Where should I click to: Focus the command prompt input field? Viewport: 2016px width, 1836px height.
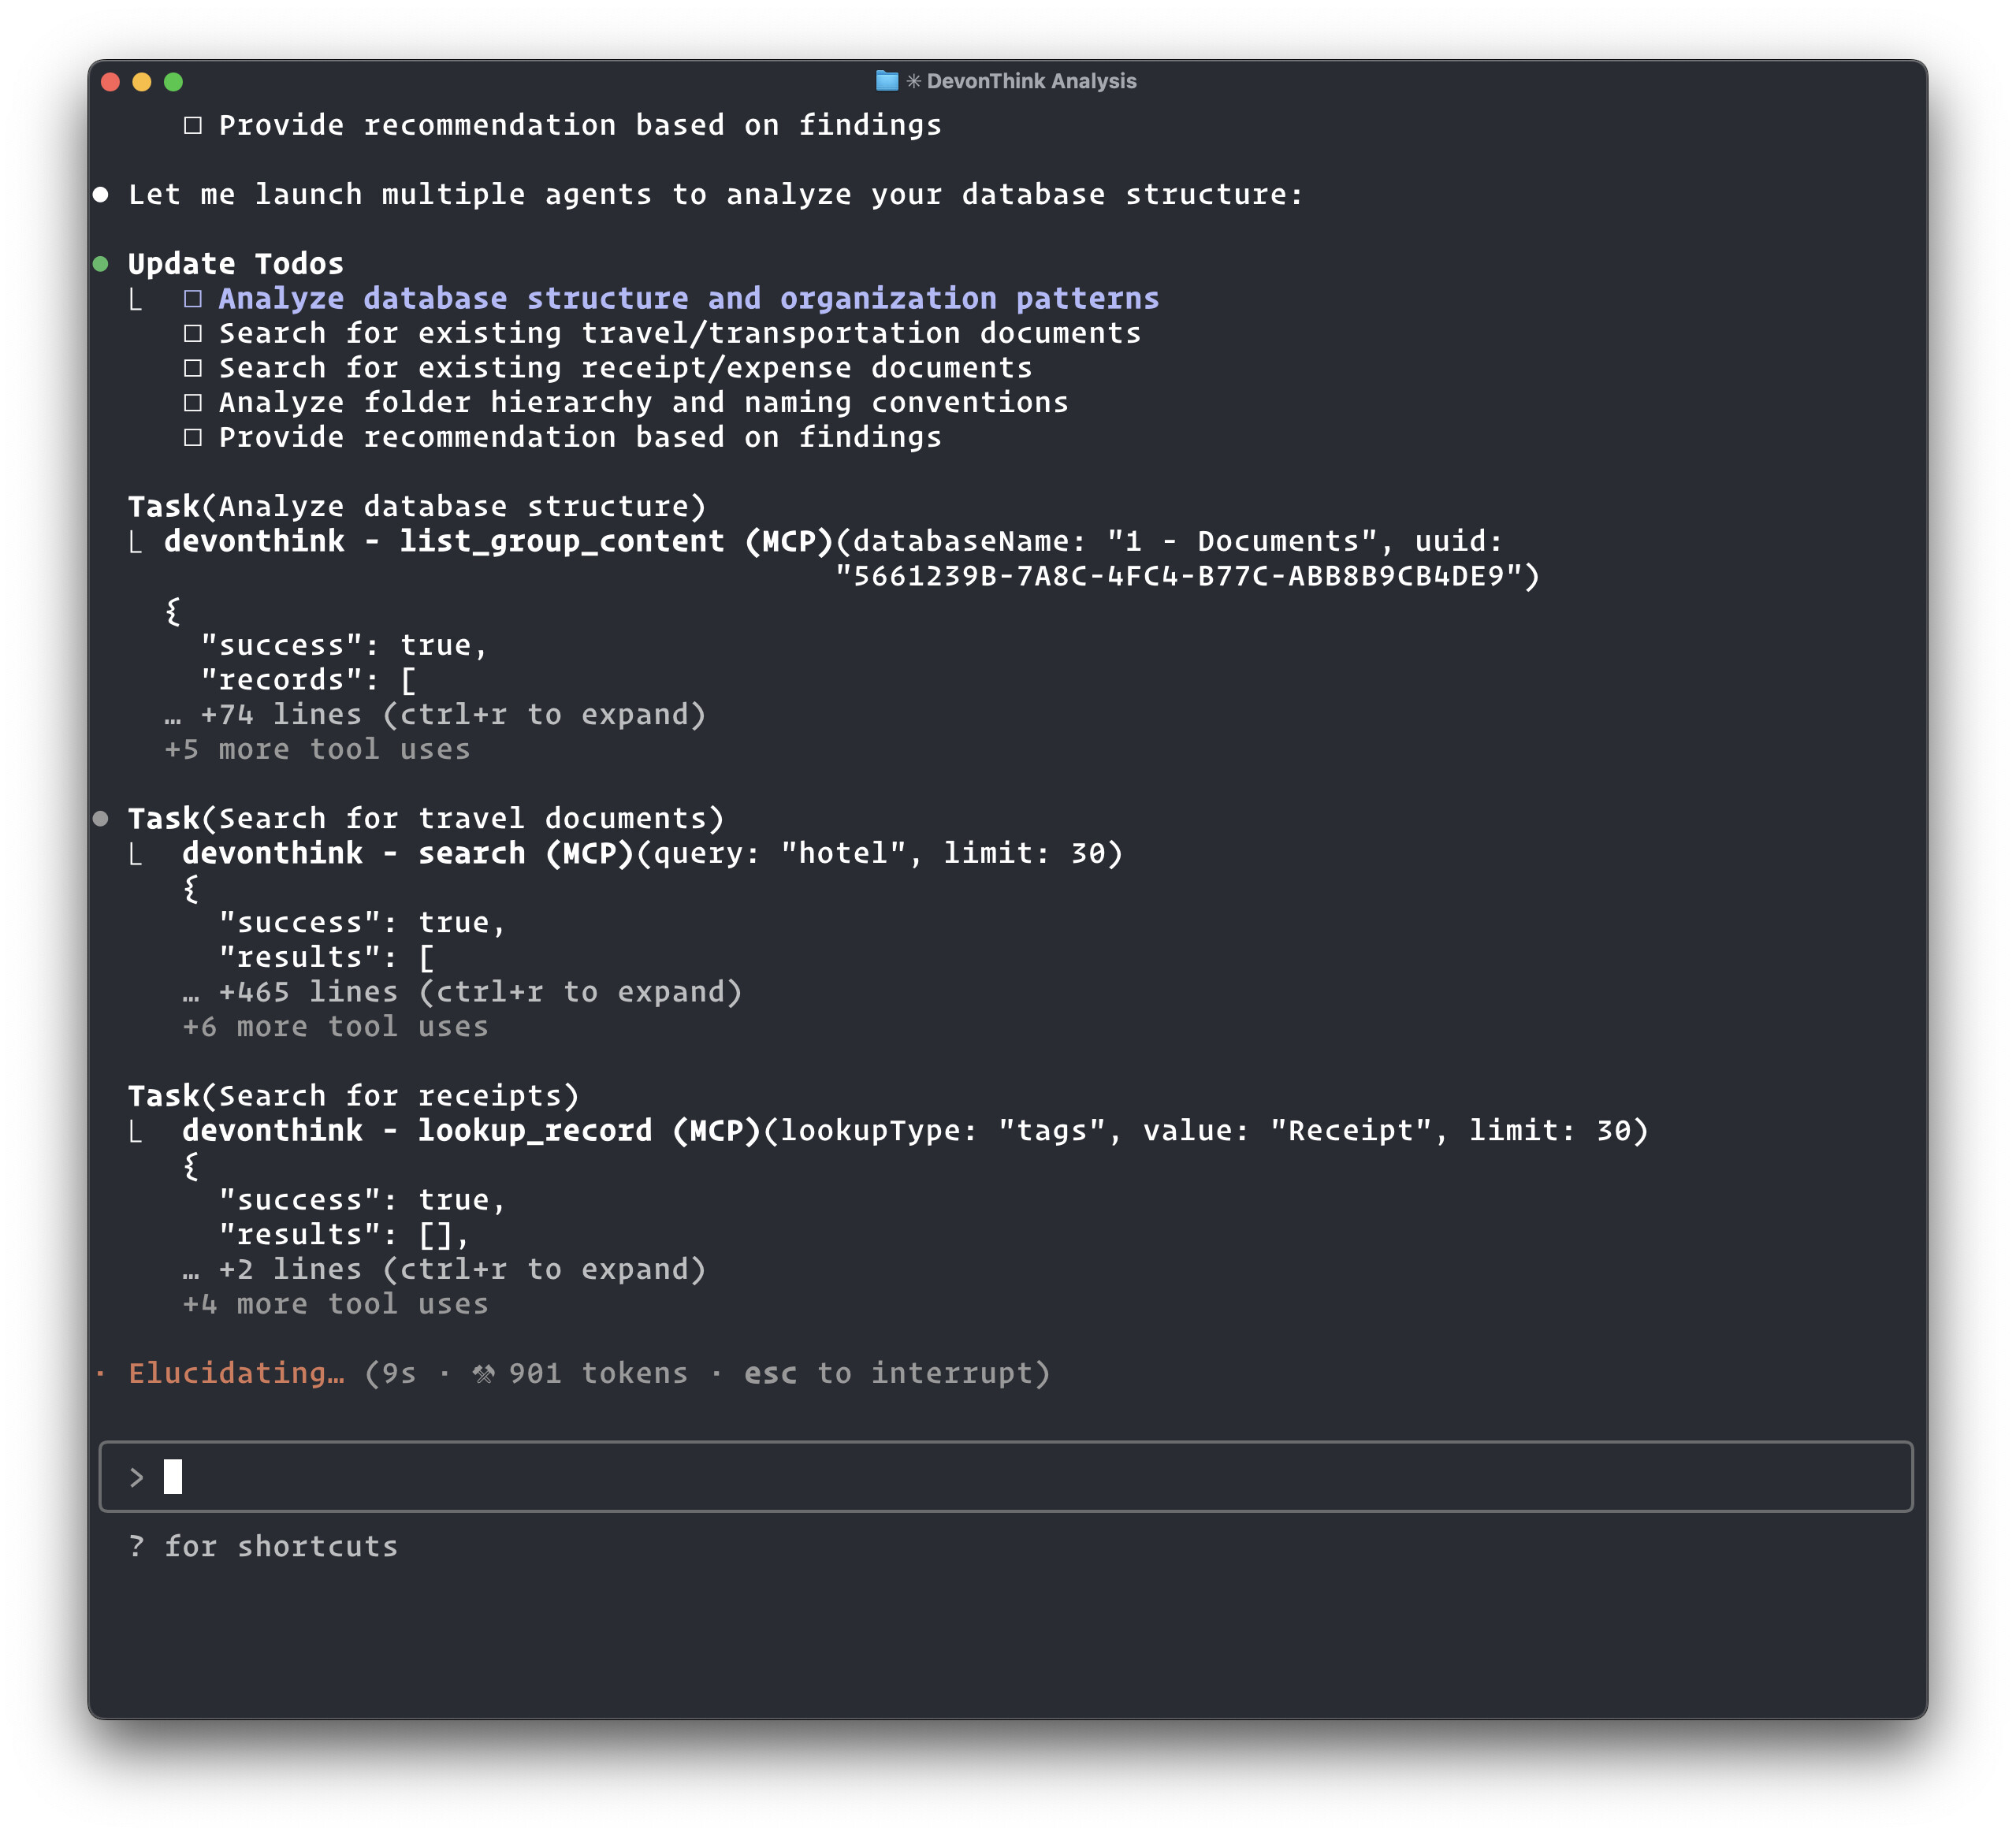pos(1006,1477)
